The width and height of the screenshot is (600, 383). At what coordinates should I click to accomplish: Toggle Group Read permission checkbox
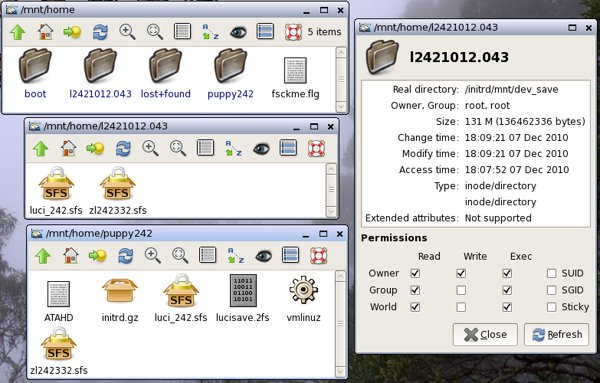click(415, 290)
